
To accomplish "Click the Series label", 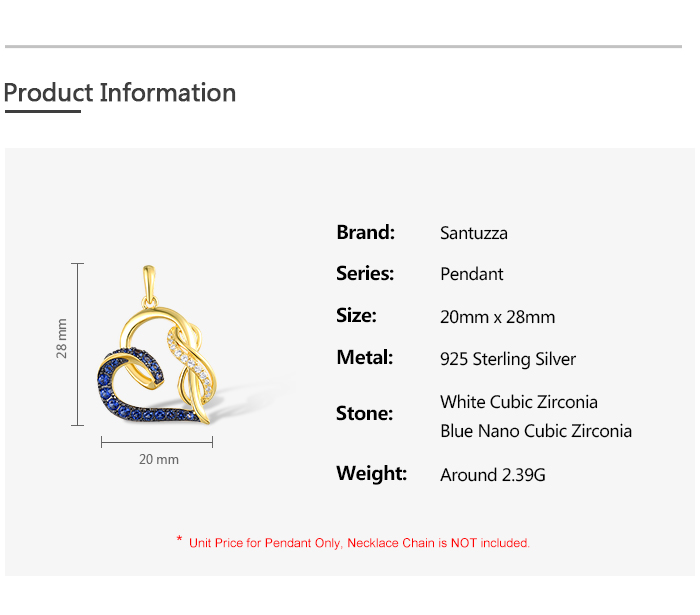I will pos(365,273).
